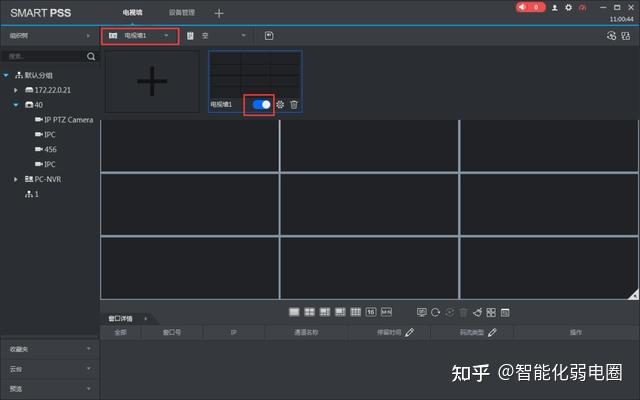
Task: Expand the PC-NVR device node
Action: point(16,179)
